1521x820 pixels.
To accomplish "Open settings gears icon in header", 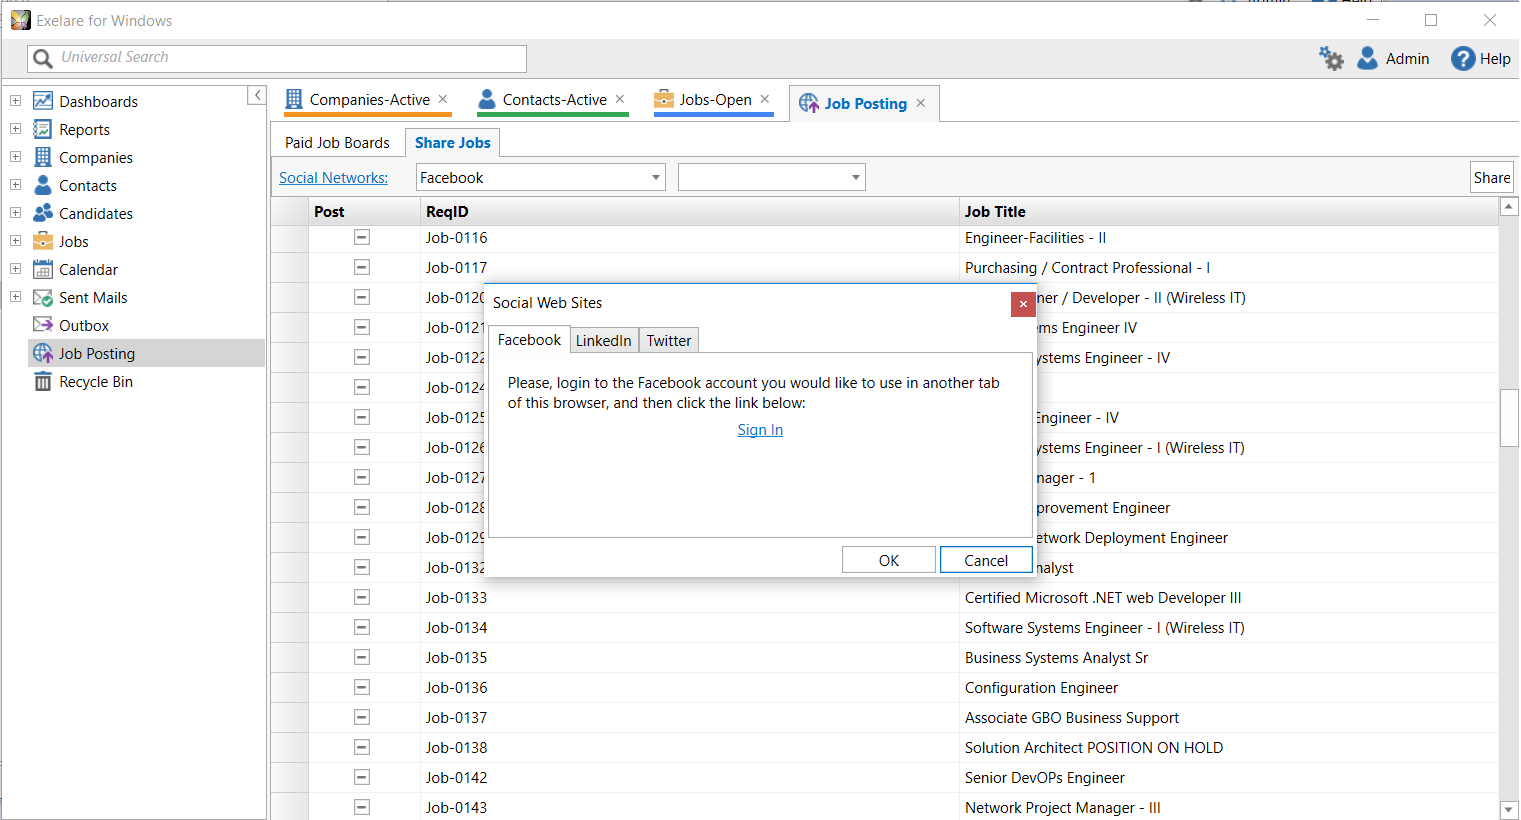I will click(x=1331, y=58).
